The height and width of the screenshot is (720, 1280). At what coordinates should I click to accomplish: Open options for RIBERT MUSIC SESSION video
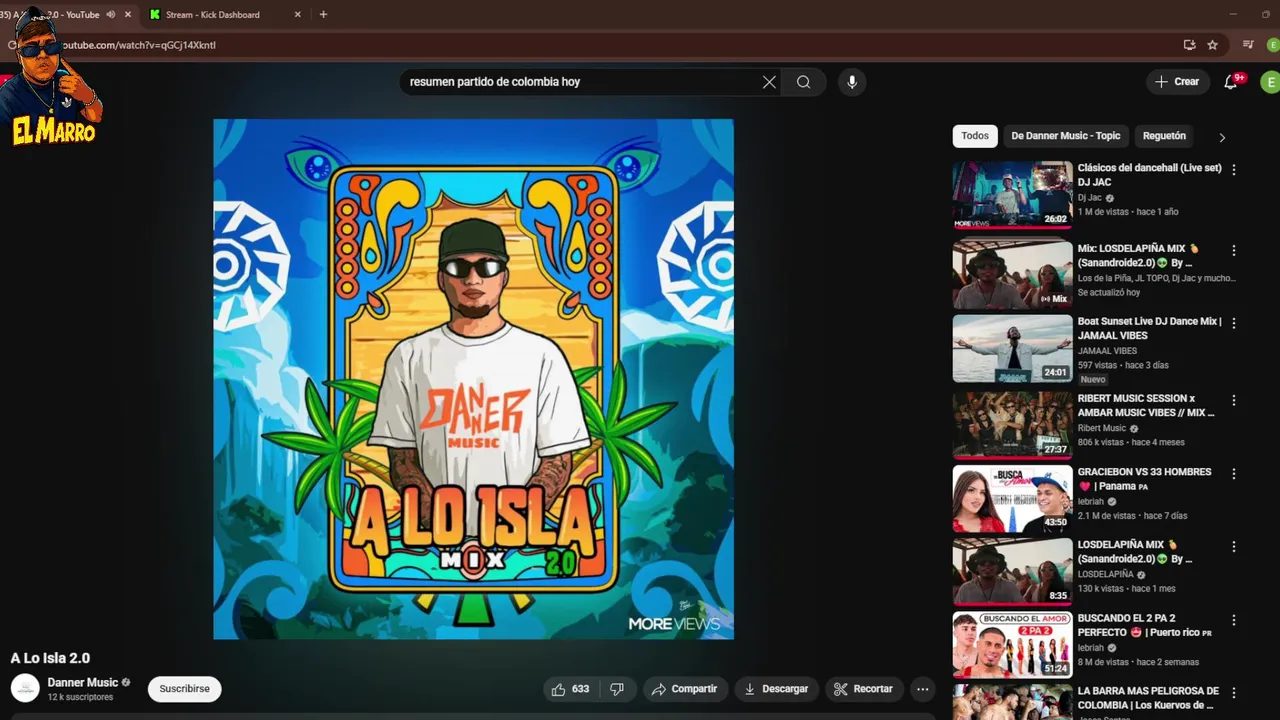point(1233,400)
